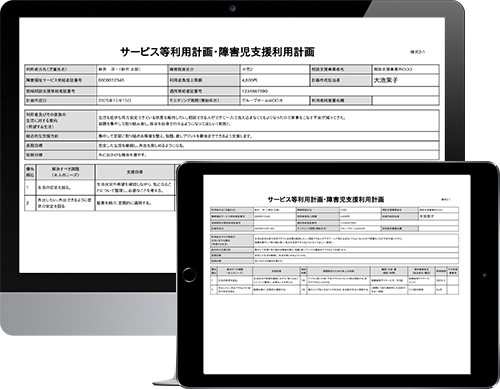Select priority row 2 need cell on the monitor
500x389 pixels.
point(65,203)
